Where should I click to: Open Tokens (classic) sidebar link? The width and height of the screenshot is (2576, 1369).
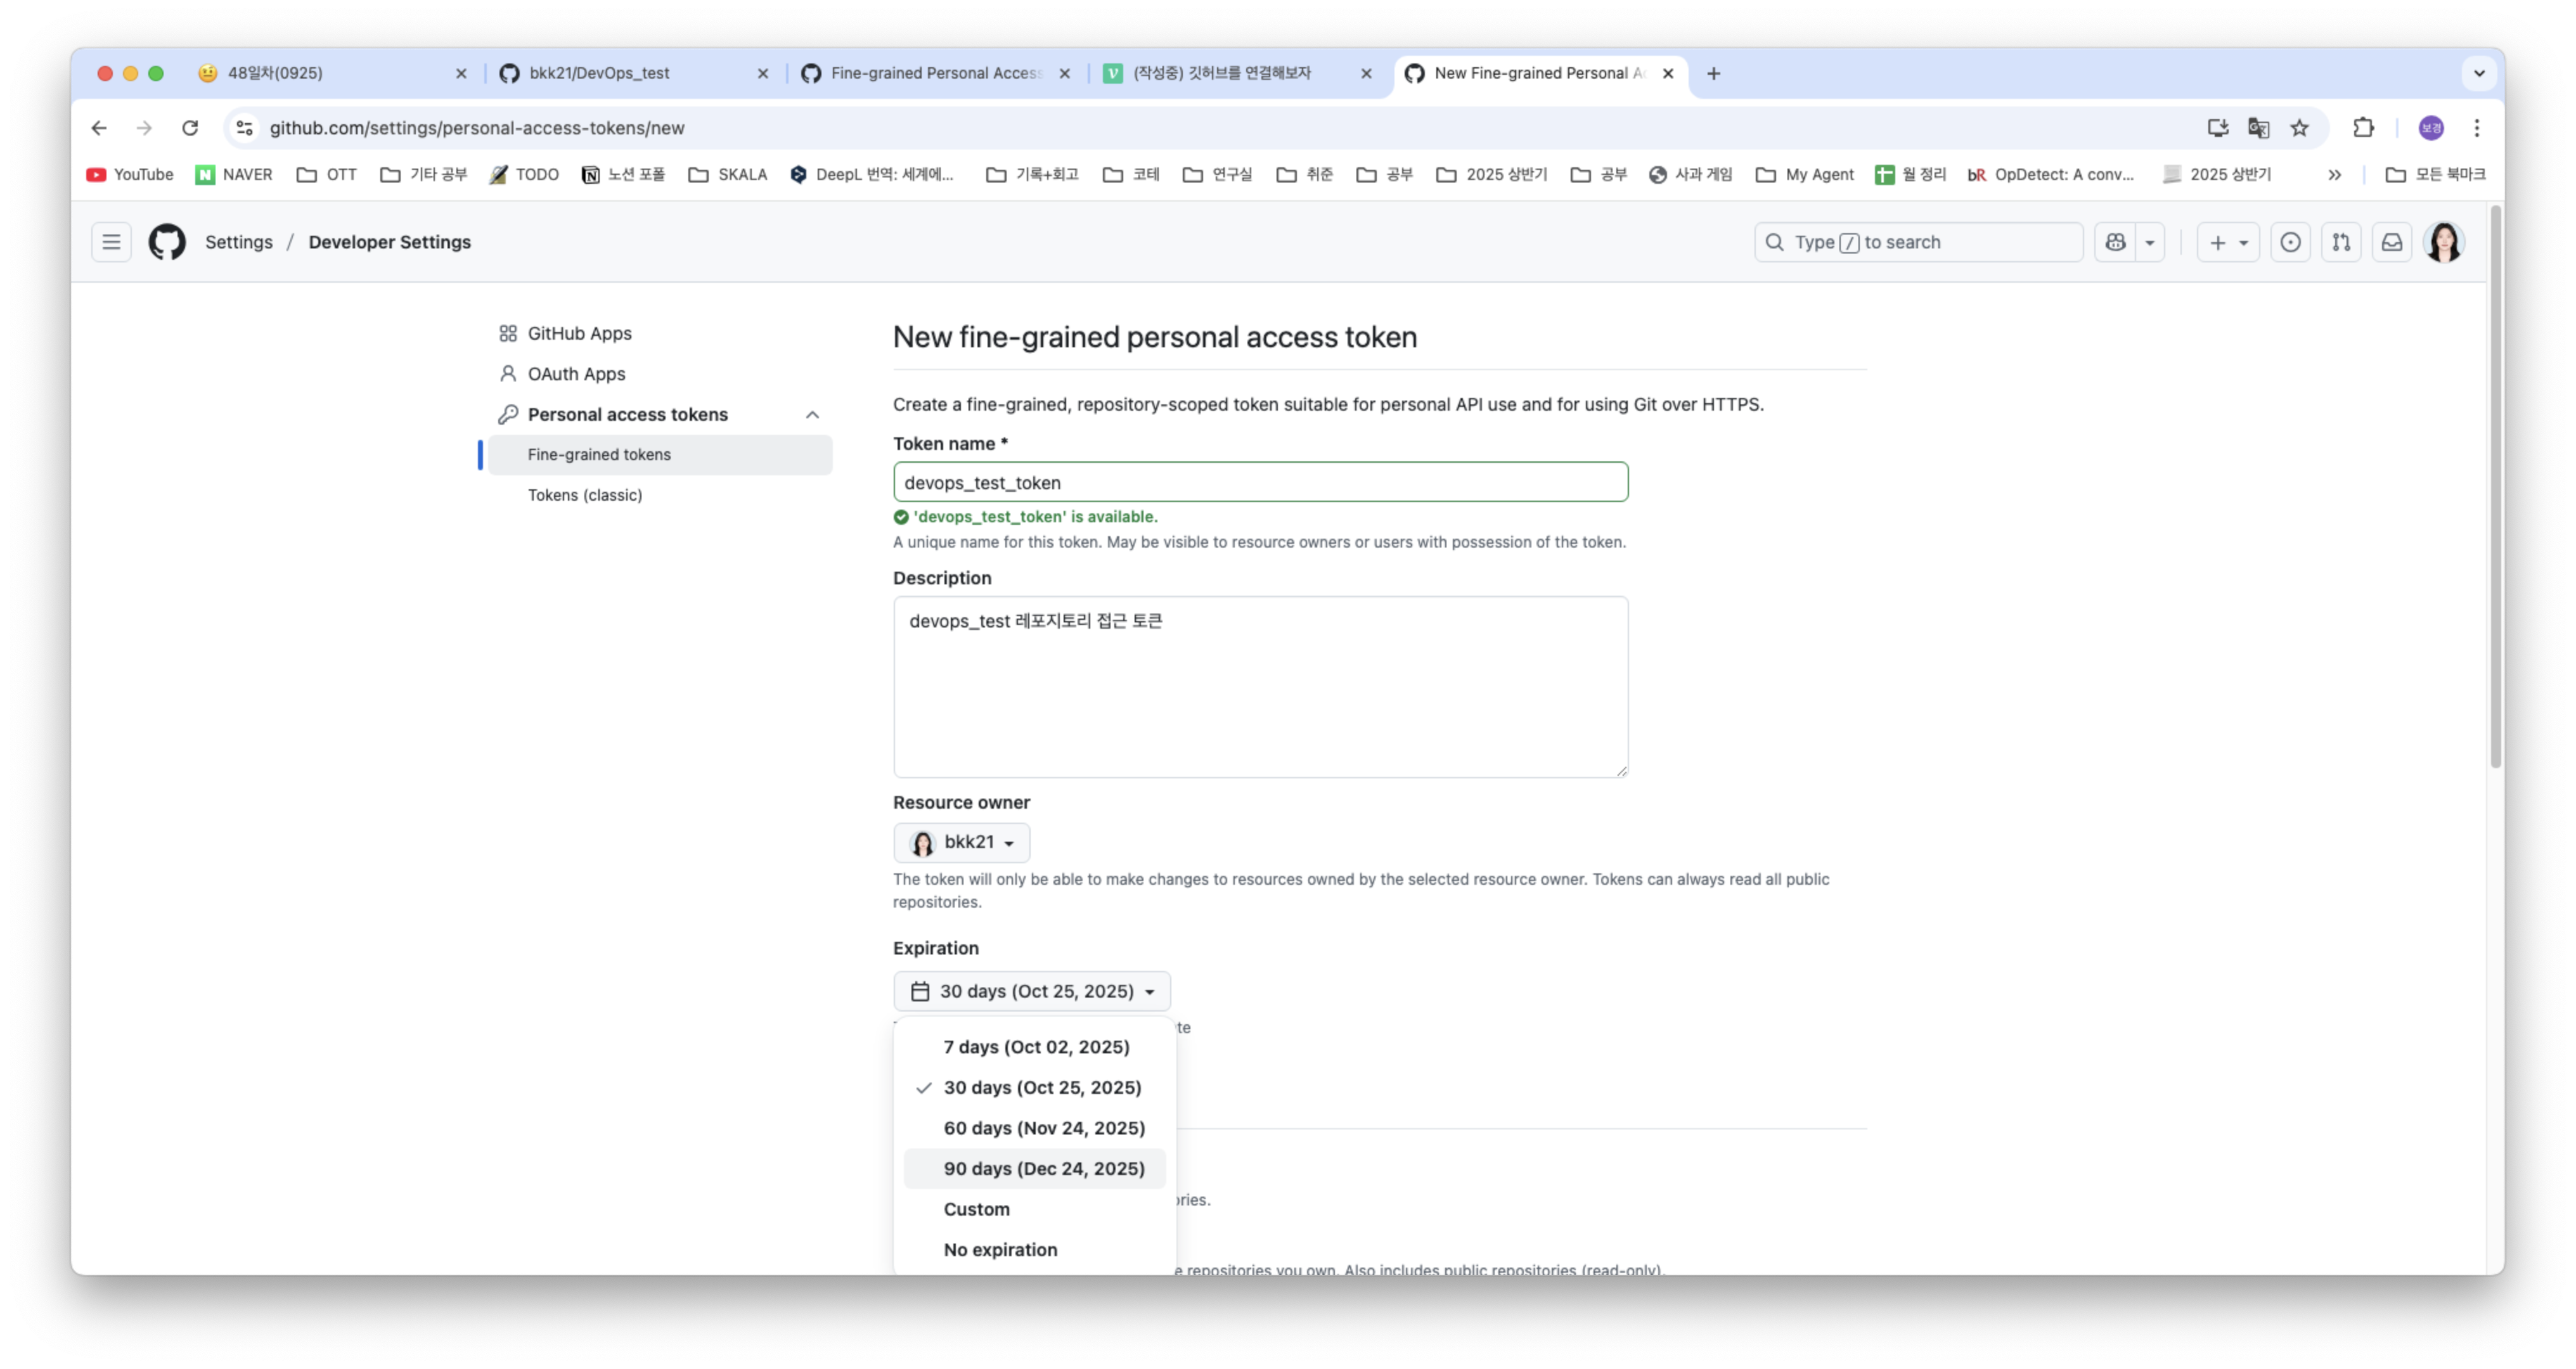pyautogui.click(x=585, y=495)
